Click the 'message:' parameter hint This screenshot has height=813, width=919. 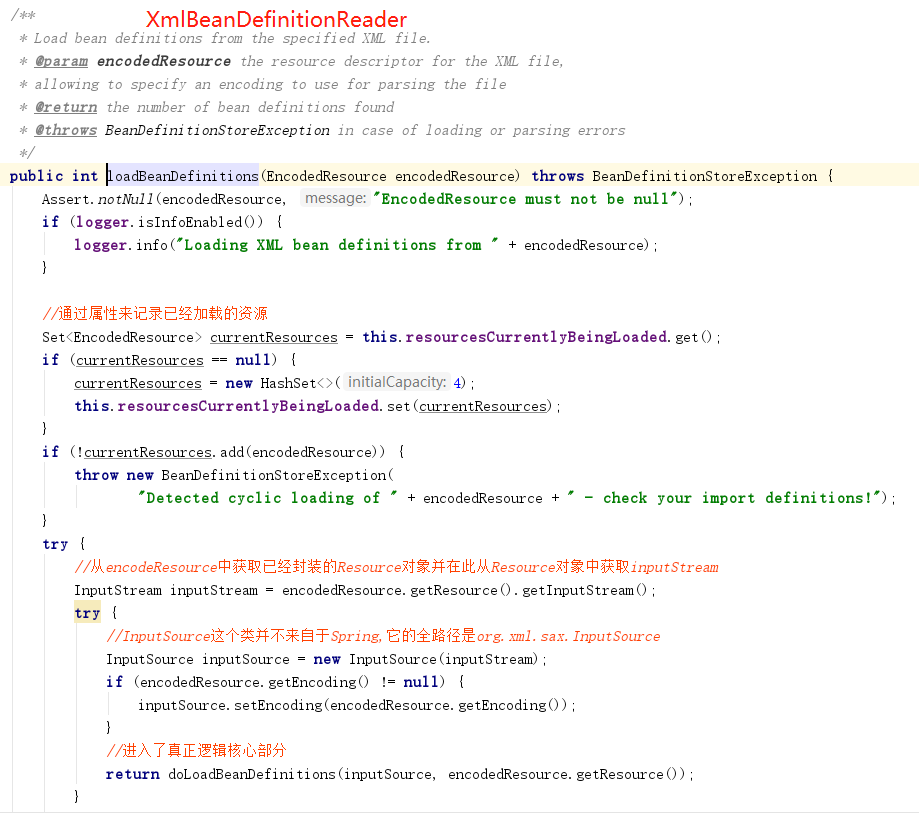click(336, 198)
